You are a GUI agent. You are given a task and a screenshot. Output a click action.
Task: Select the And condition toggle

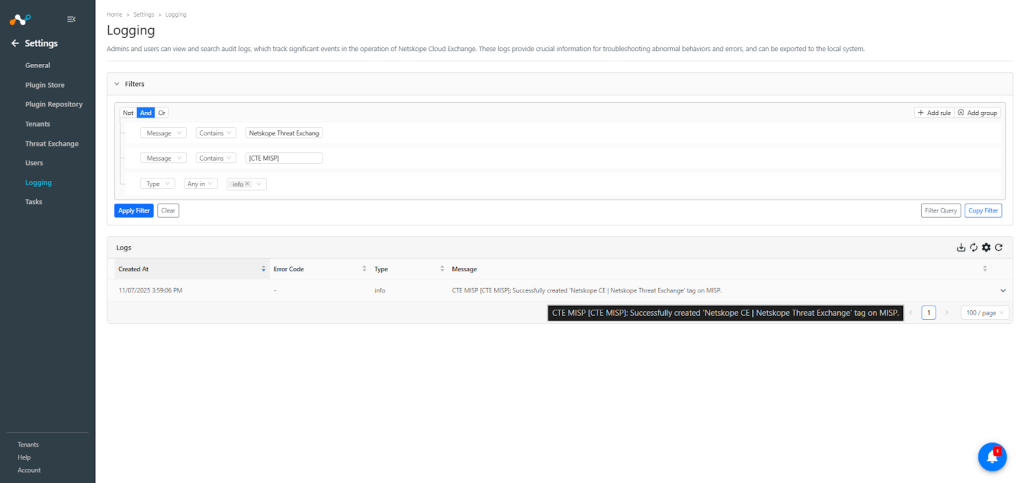[x=146, y=113]
